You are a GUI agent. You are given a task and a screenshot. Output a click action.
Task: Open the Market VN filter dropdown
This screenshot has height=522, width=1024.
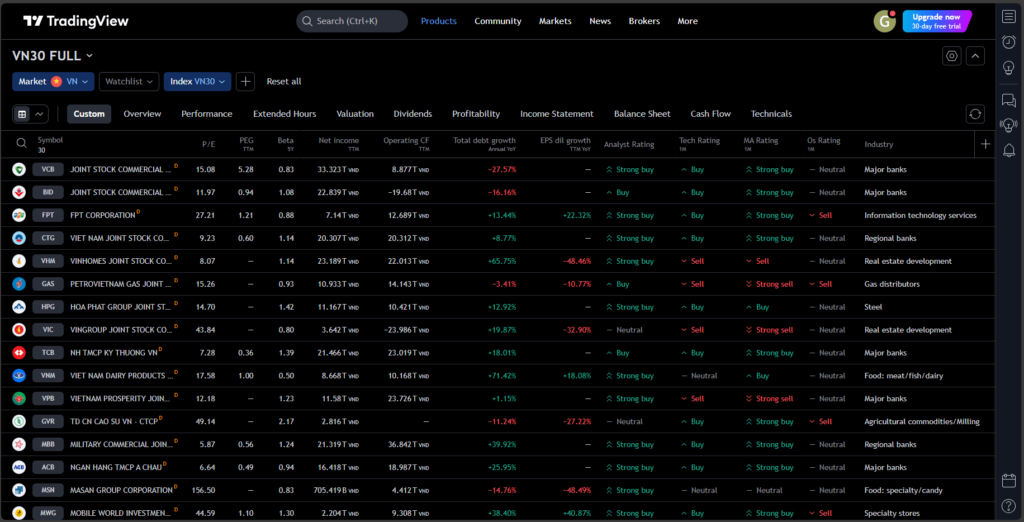[53, 82]
